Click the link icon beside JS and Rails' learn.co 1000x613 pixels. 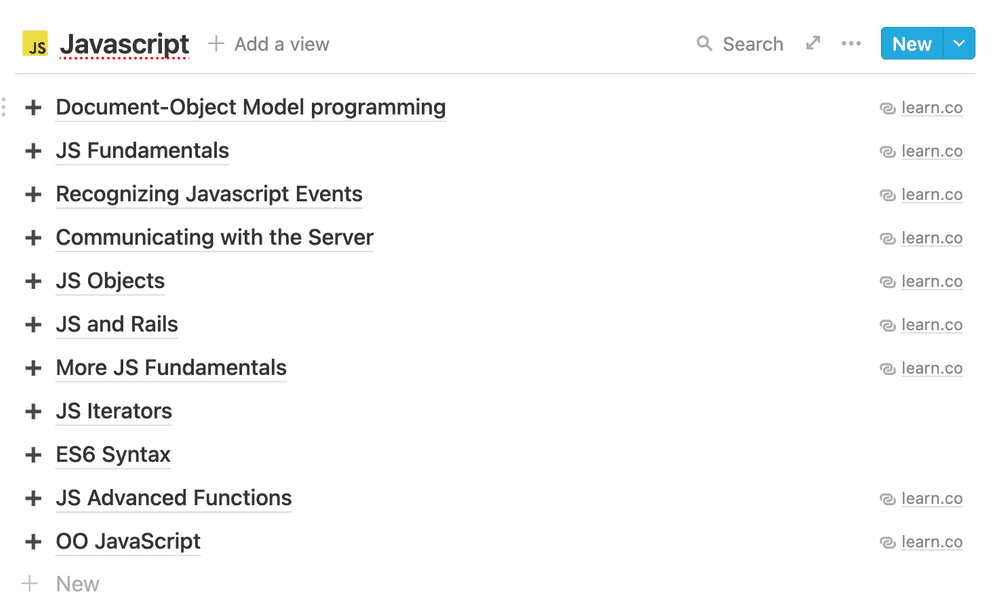(x=887, y=324)
